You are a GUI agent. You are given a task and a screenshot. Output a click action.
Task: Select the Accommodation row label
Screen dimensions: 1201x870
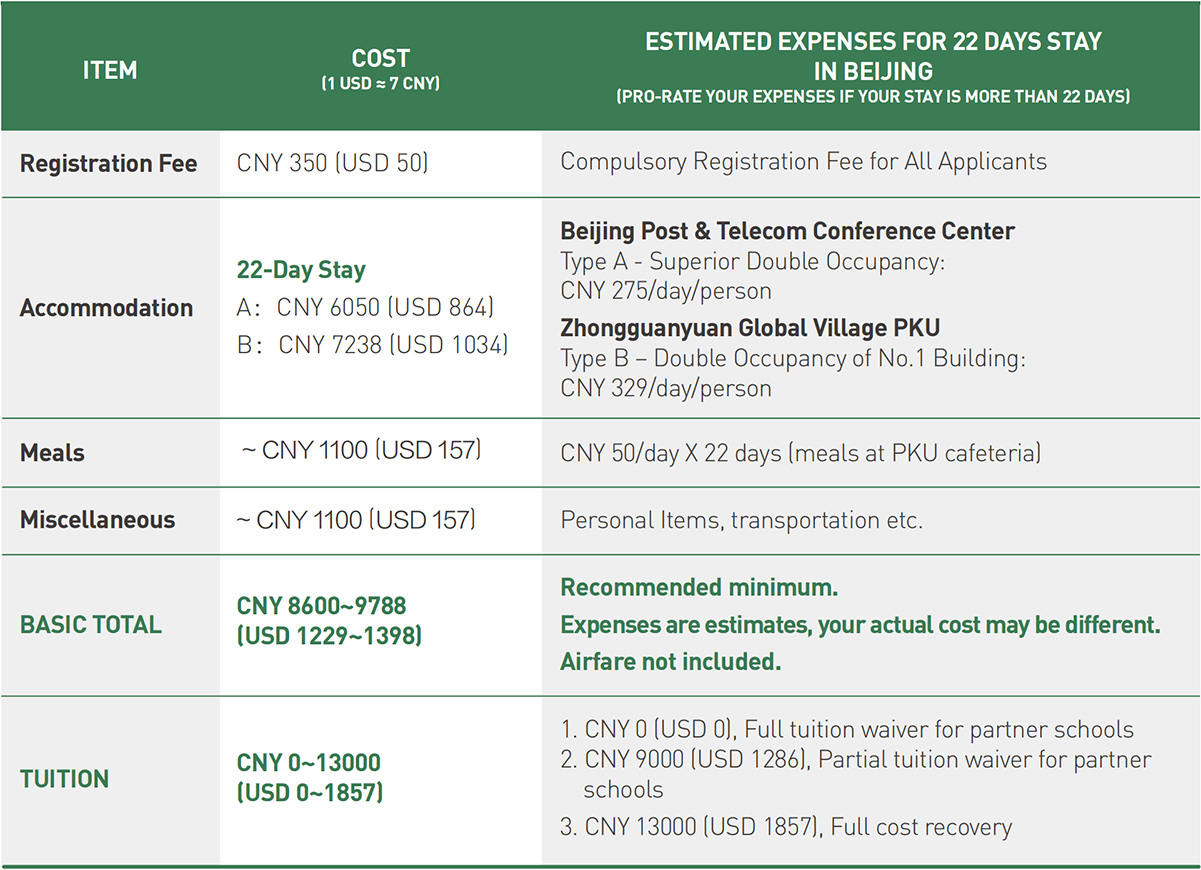[106, 308]
